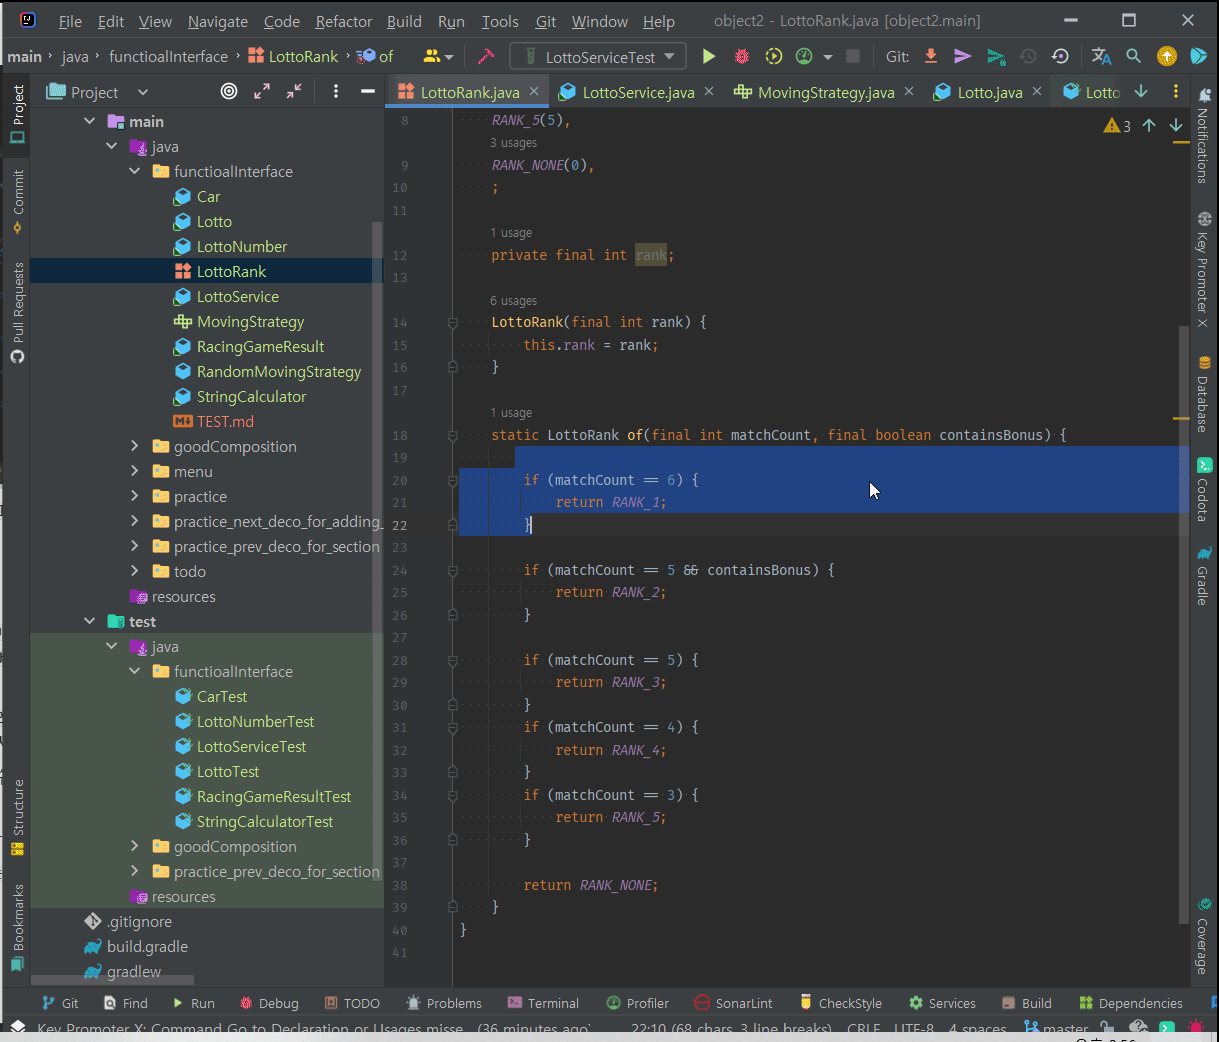
Task: Run LottoServiceTest with the green play icon
Action: point(709,57)
